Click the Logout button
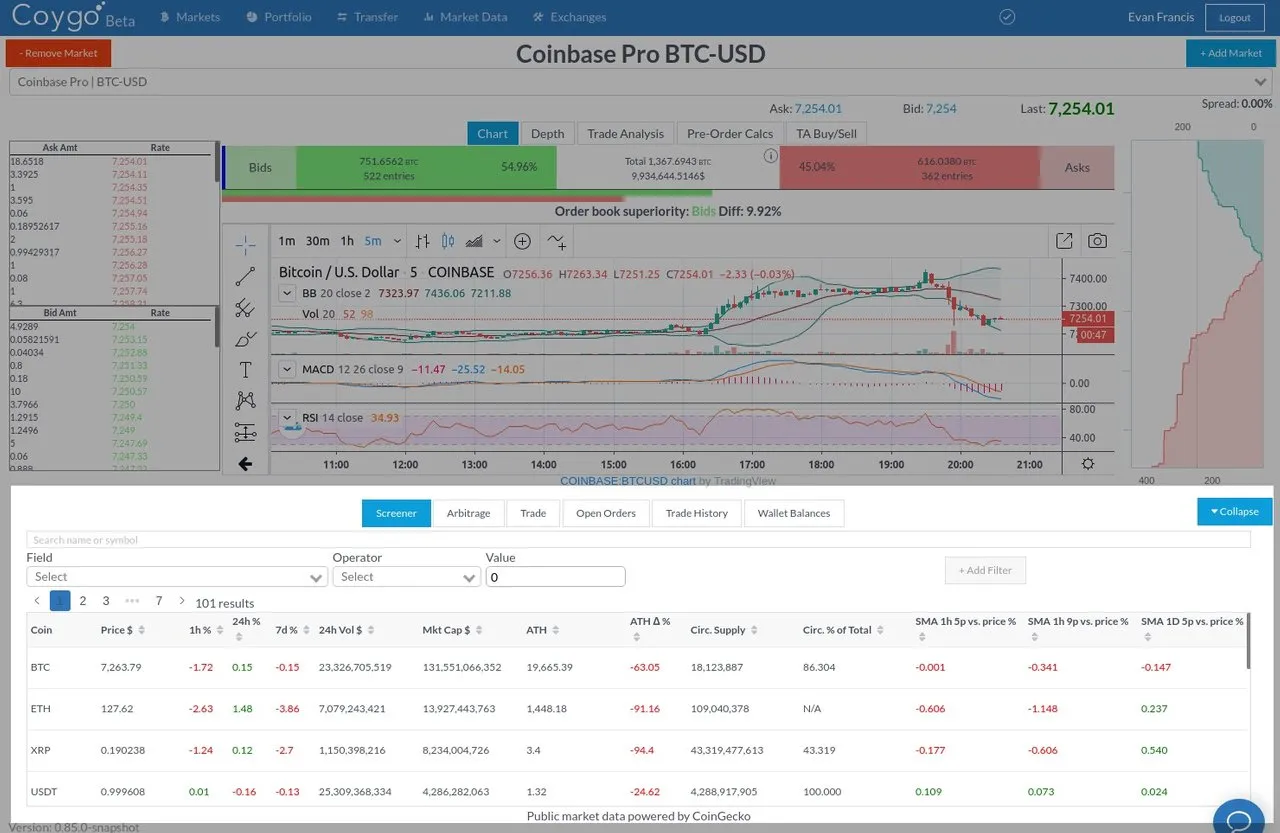 pyautogui.click(x=1235, y=17)
